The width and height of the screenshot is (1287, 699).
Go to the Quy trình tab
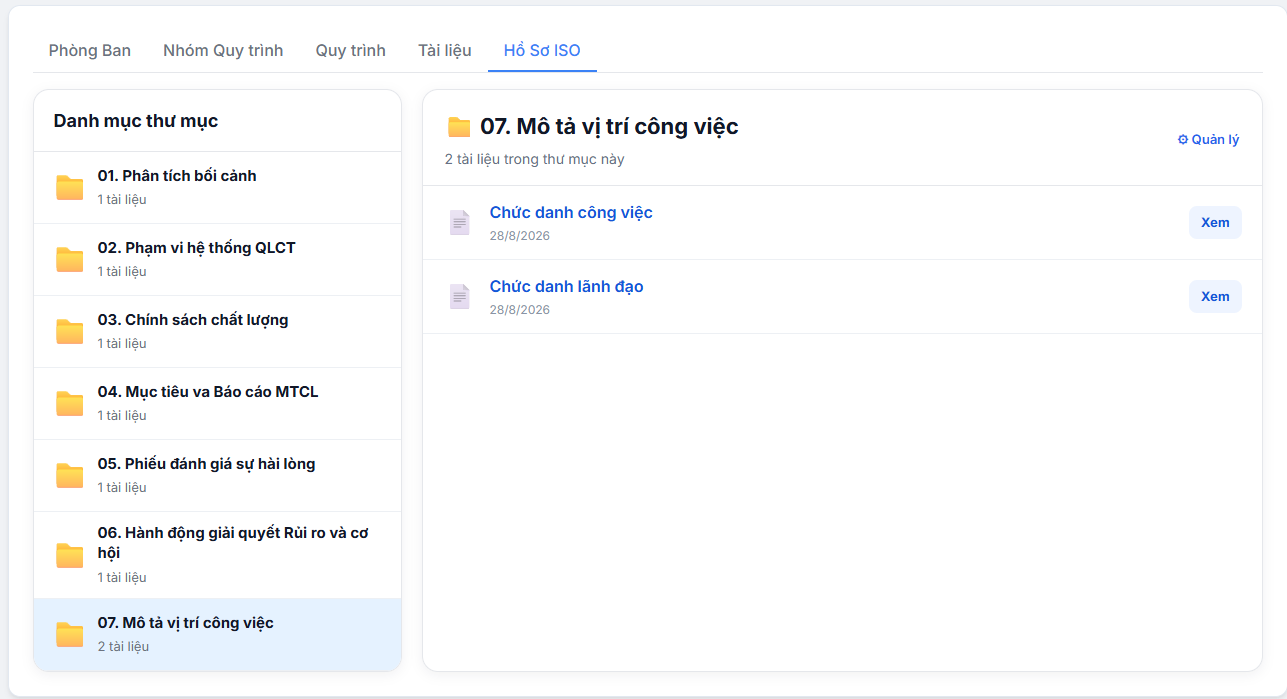click(351, 50)
